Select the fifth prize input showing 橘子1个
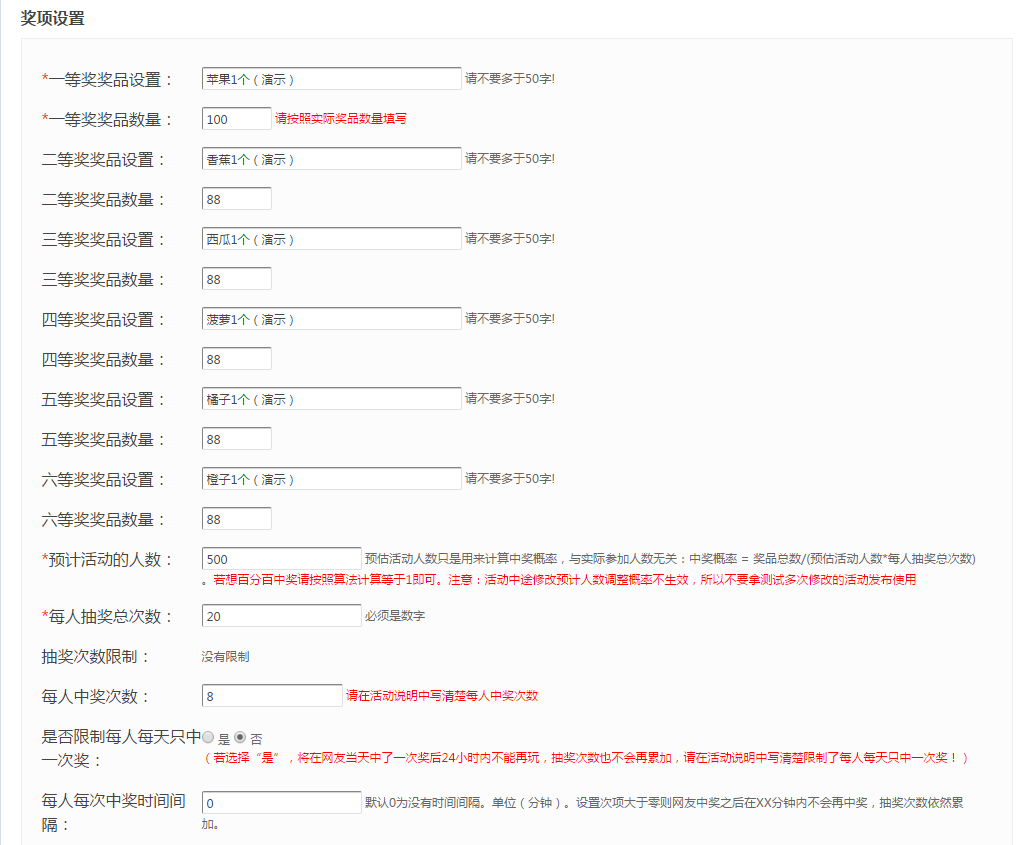 [x=330, y=398]
